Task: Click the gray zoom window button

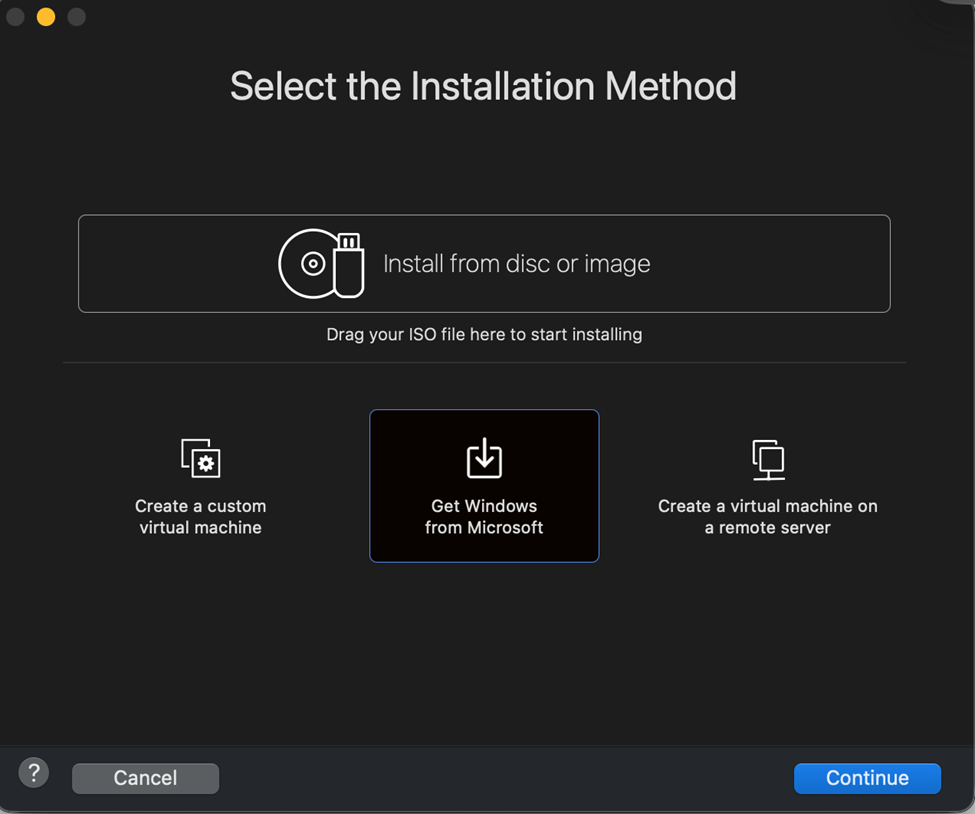Action: (x=76, y=17)
